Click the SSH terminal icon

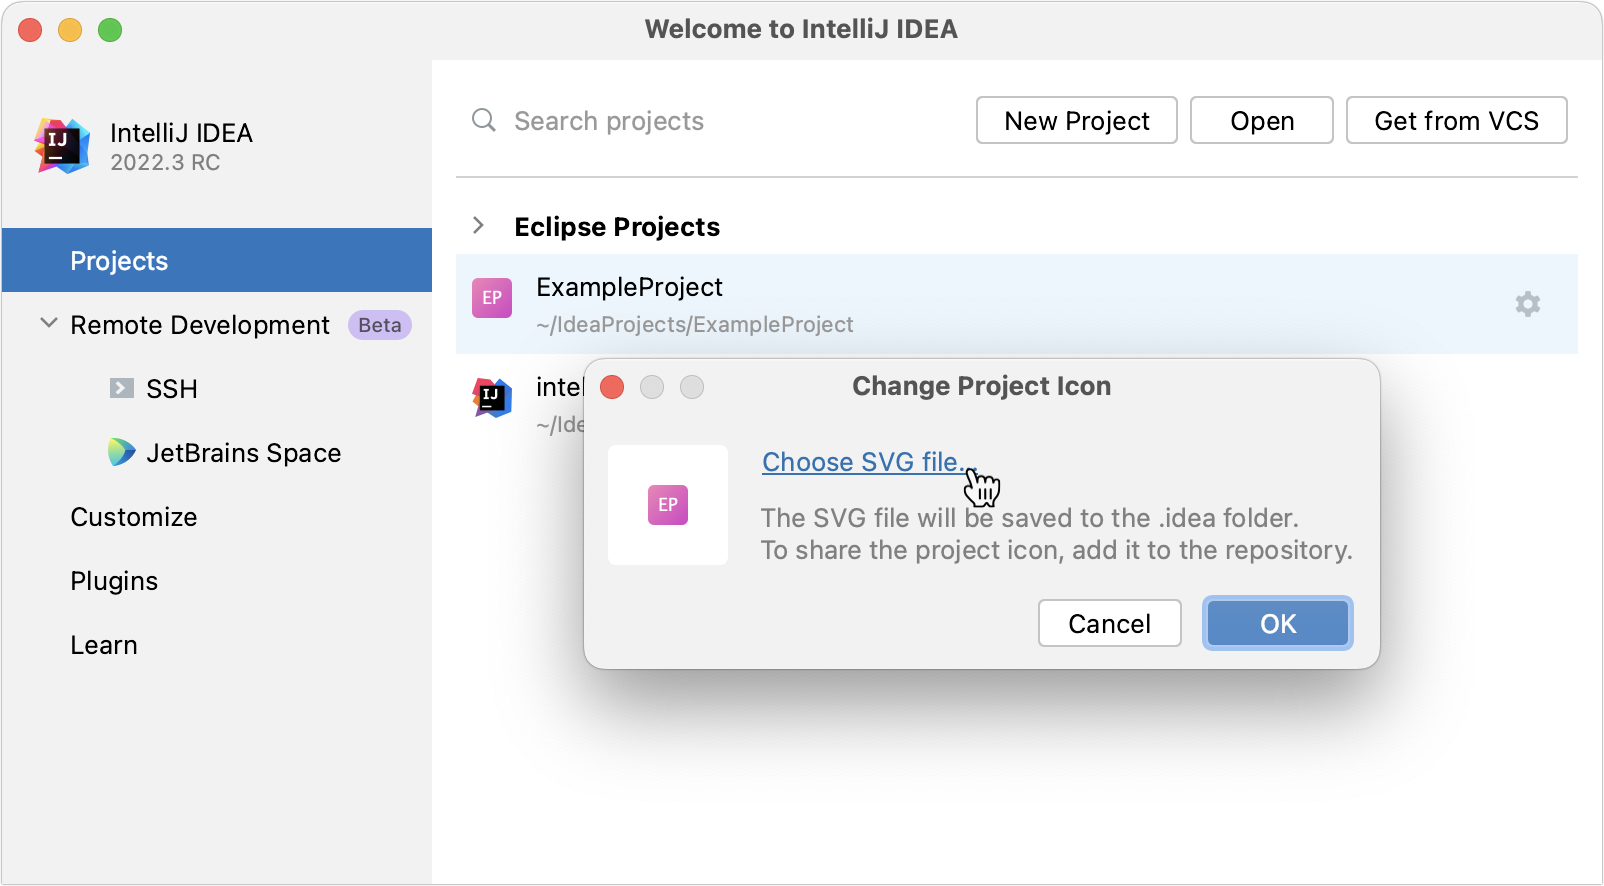point(122,388)
